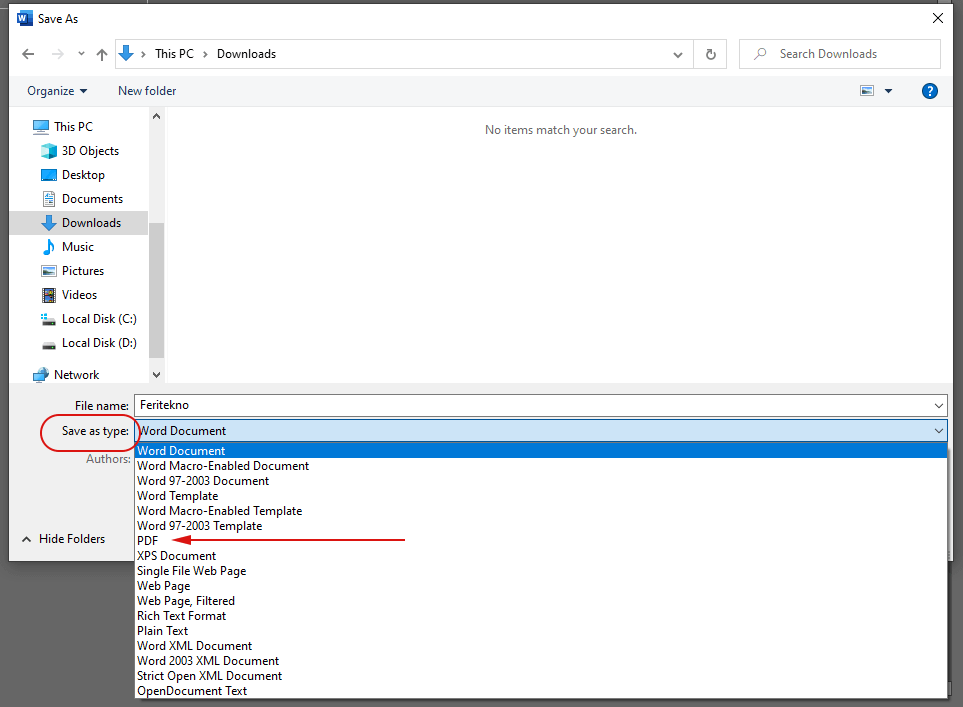Change view layout icon
Screen dimensions: 963x707
click(867, 91)
